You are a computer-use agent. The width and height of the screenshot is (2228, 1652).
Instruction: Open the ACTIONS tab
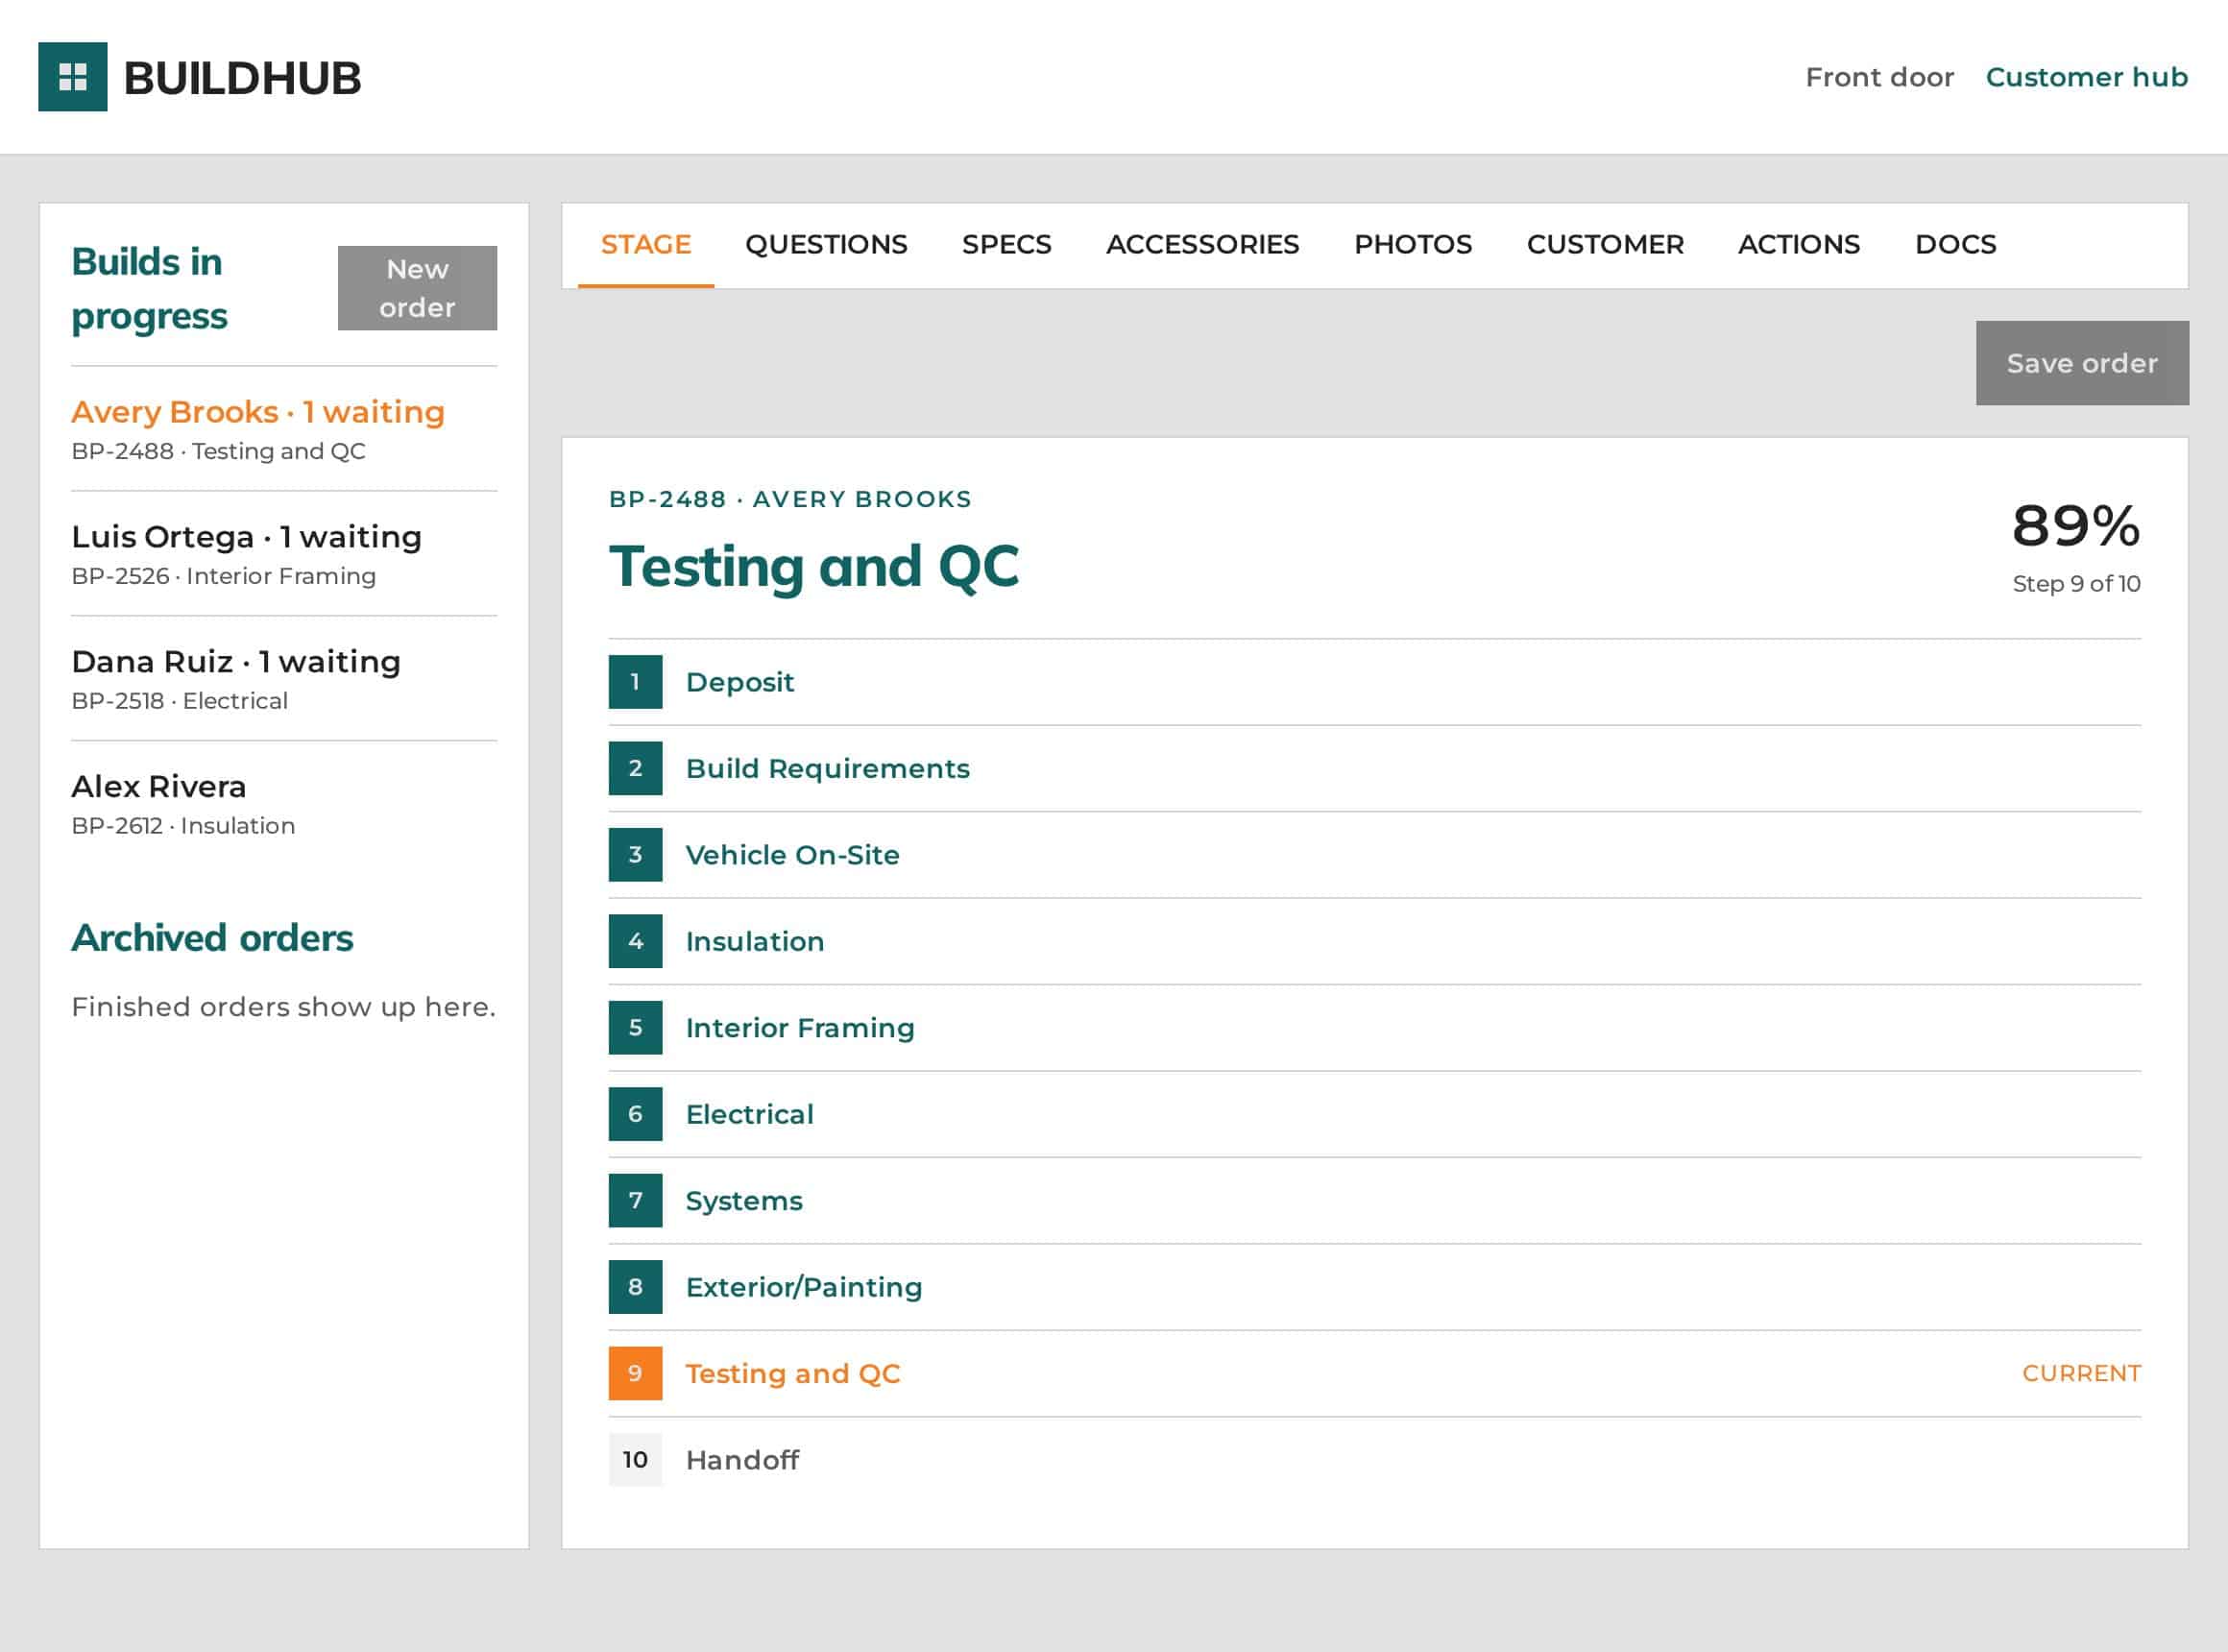[1798, 245]
